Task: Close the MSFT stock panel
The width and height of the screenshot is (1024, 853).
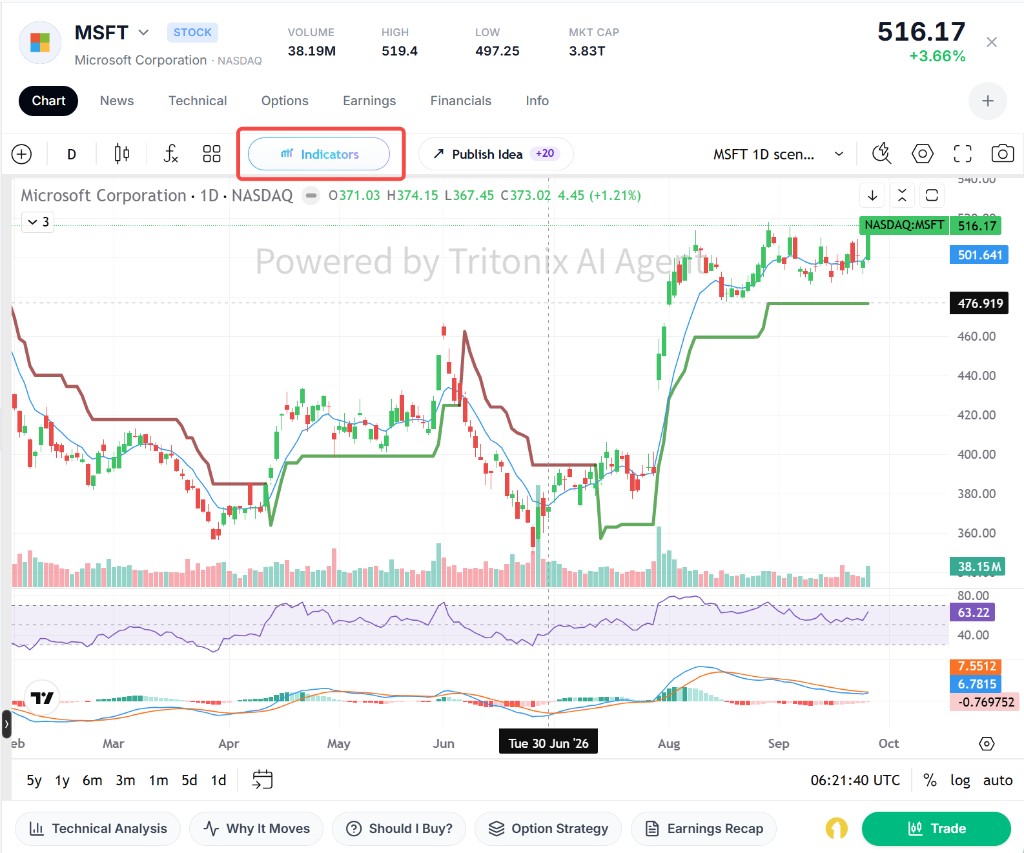Action: [991, 42]
